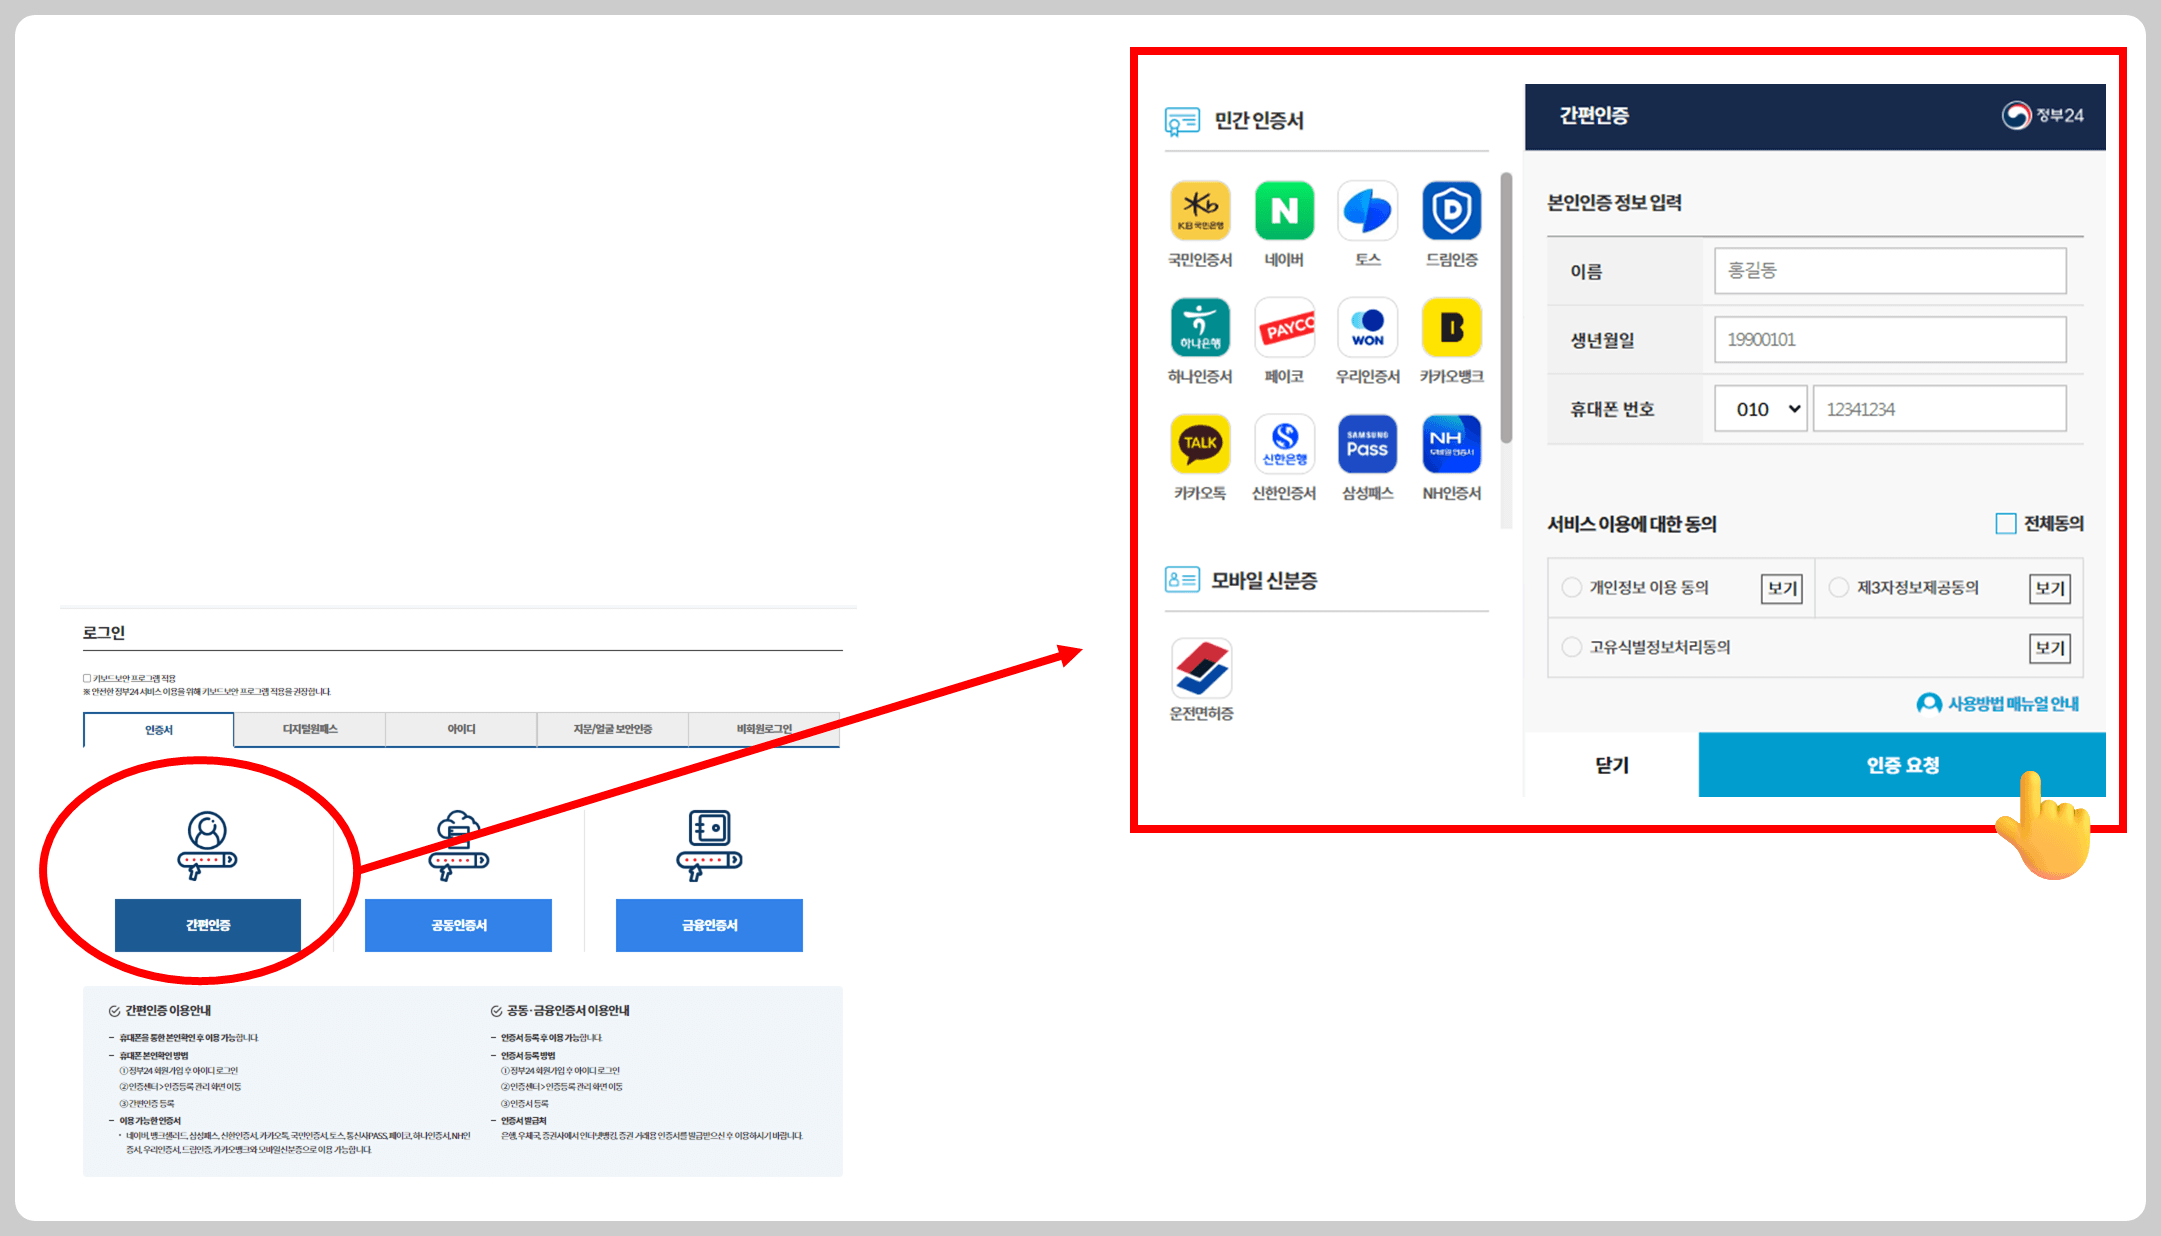Click the 정부24 logo in dialog header

point(2042,116)
